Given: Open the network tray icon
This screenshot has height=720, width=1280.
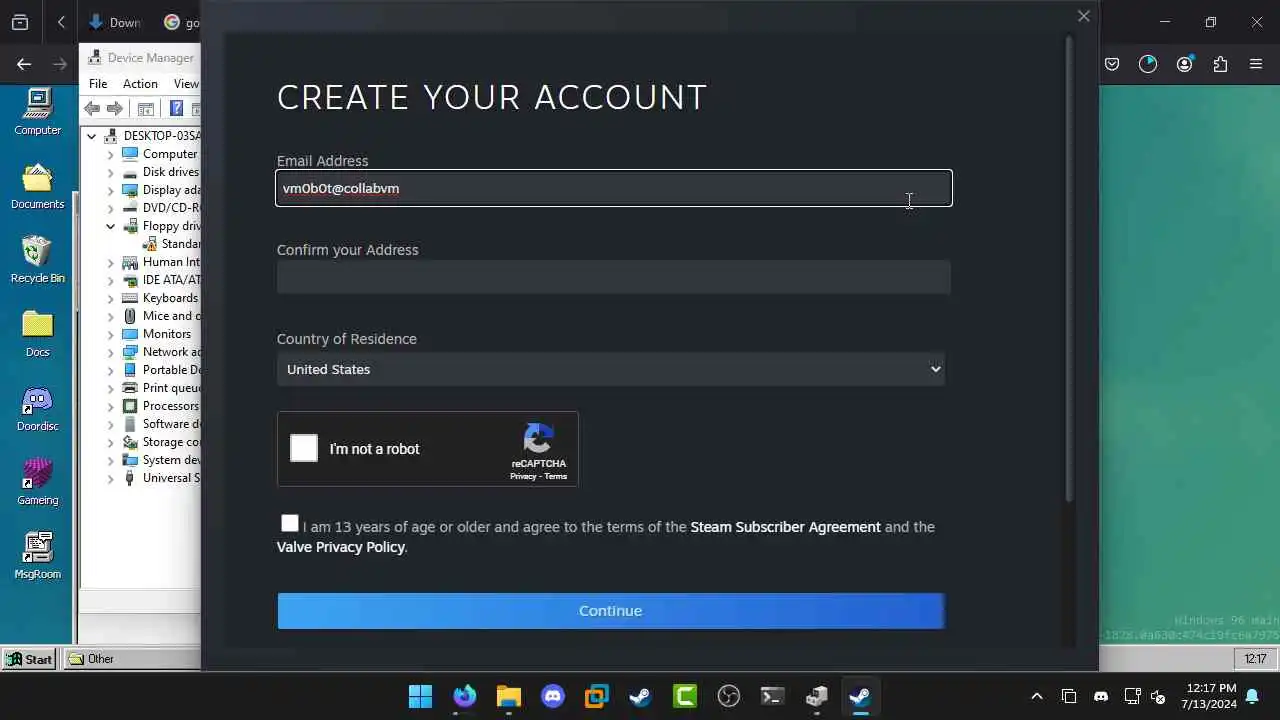Looking at the screenshot, I should 1132,696.
